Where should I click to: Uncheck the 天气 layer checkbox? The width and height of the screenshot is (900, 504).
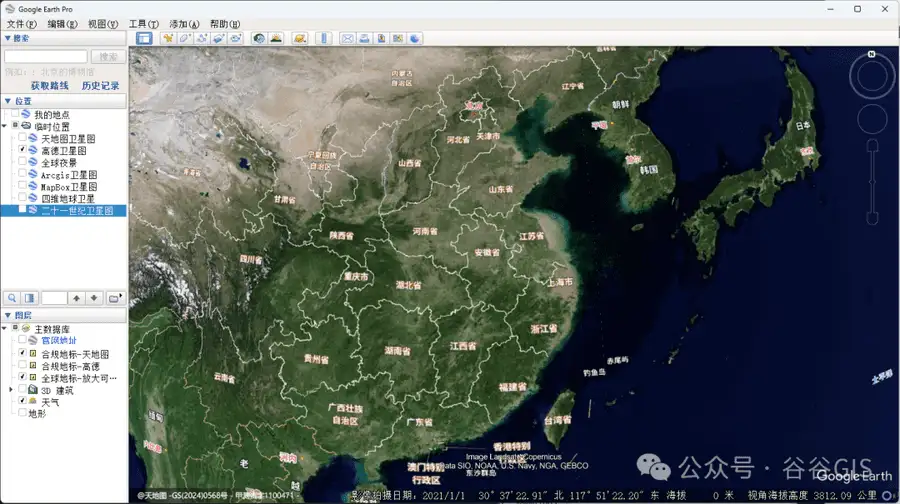(x=22, y=401)
